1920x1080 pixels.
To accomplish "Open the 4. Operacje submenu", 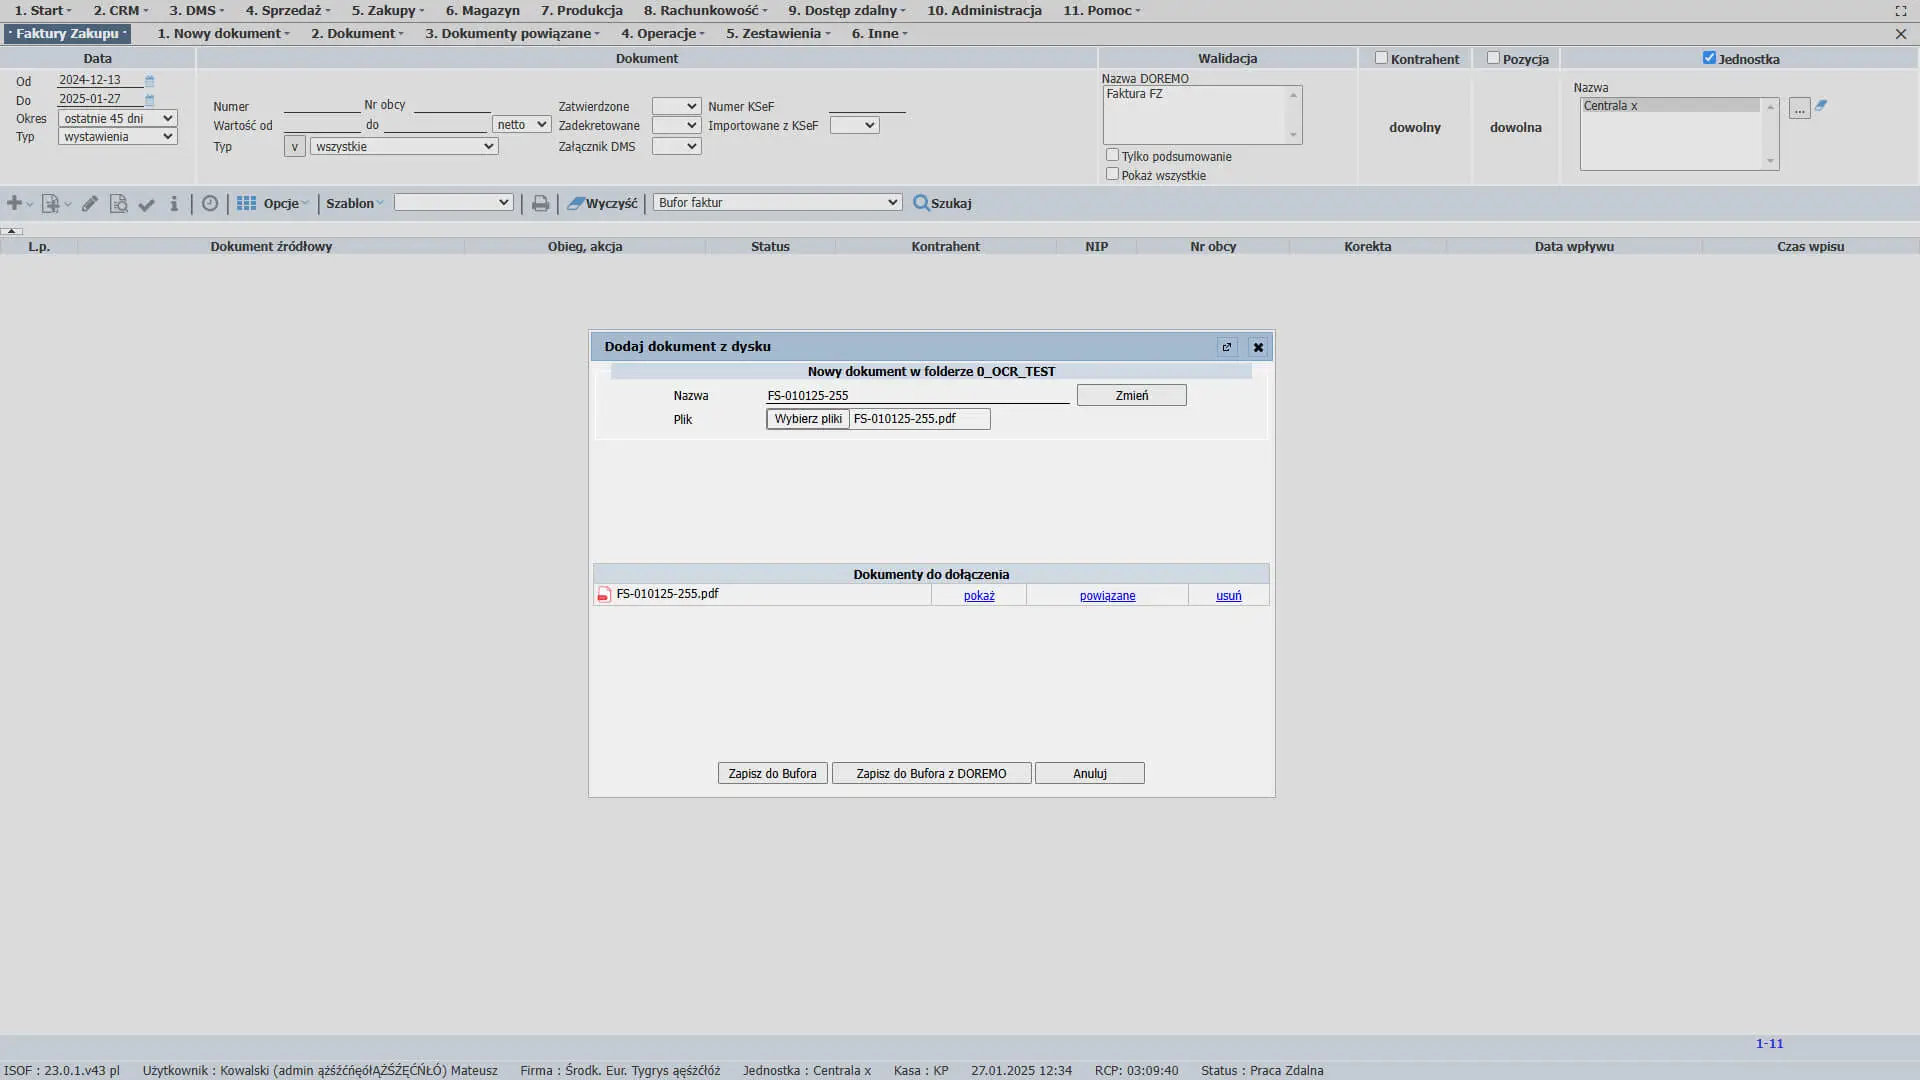I will coord(662,33).
